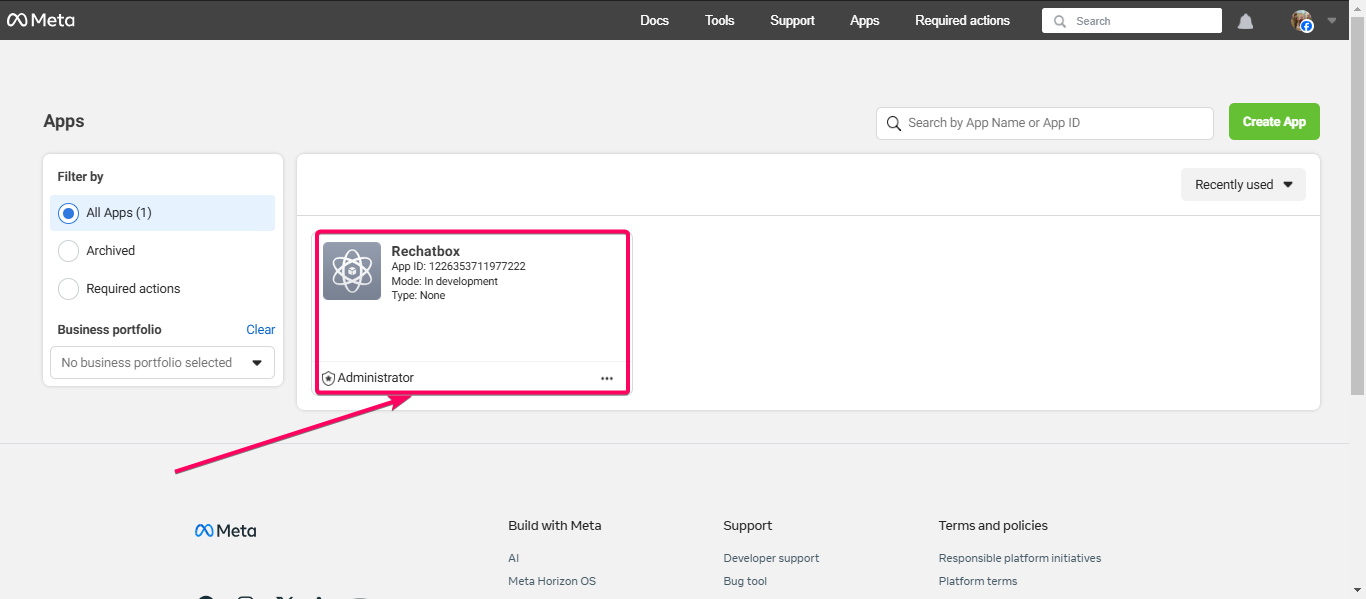1366x599 pixels.
Task: Open the Rechatbox app name link
Action: click(x=426, y=251)
